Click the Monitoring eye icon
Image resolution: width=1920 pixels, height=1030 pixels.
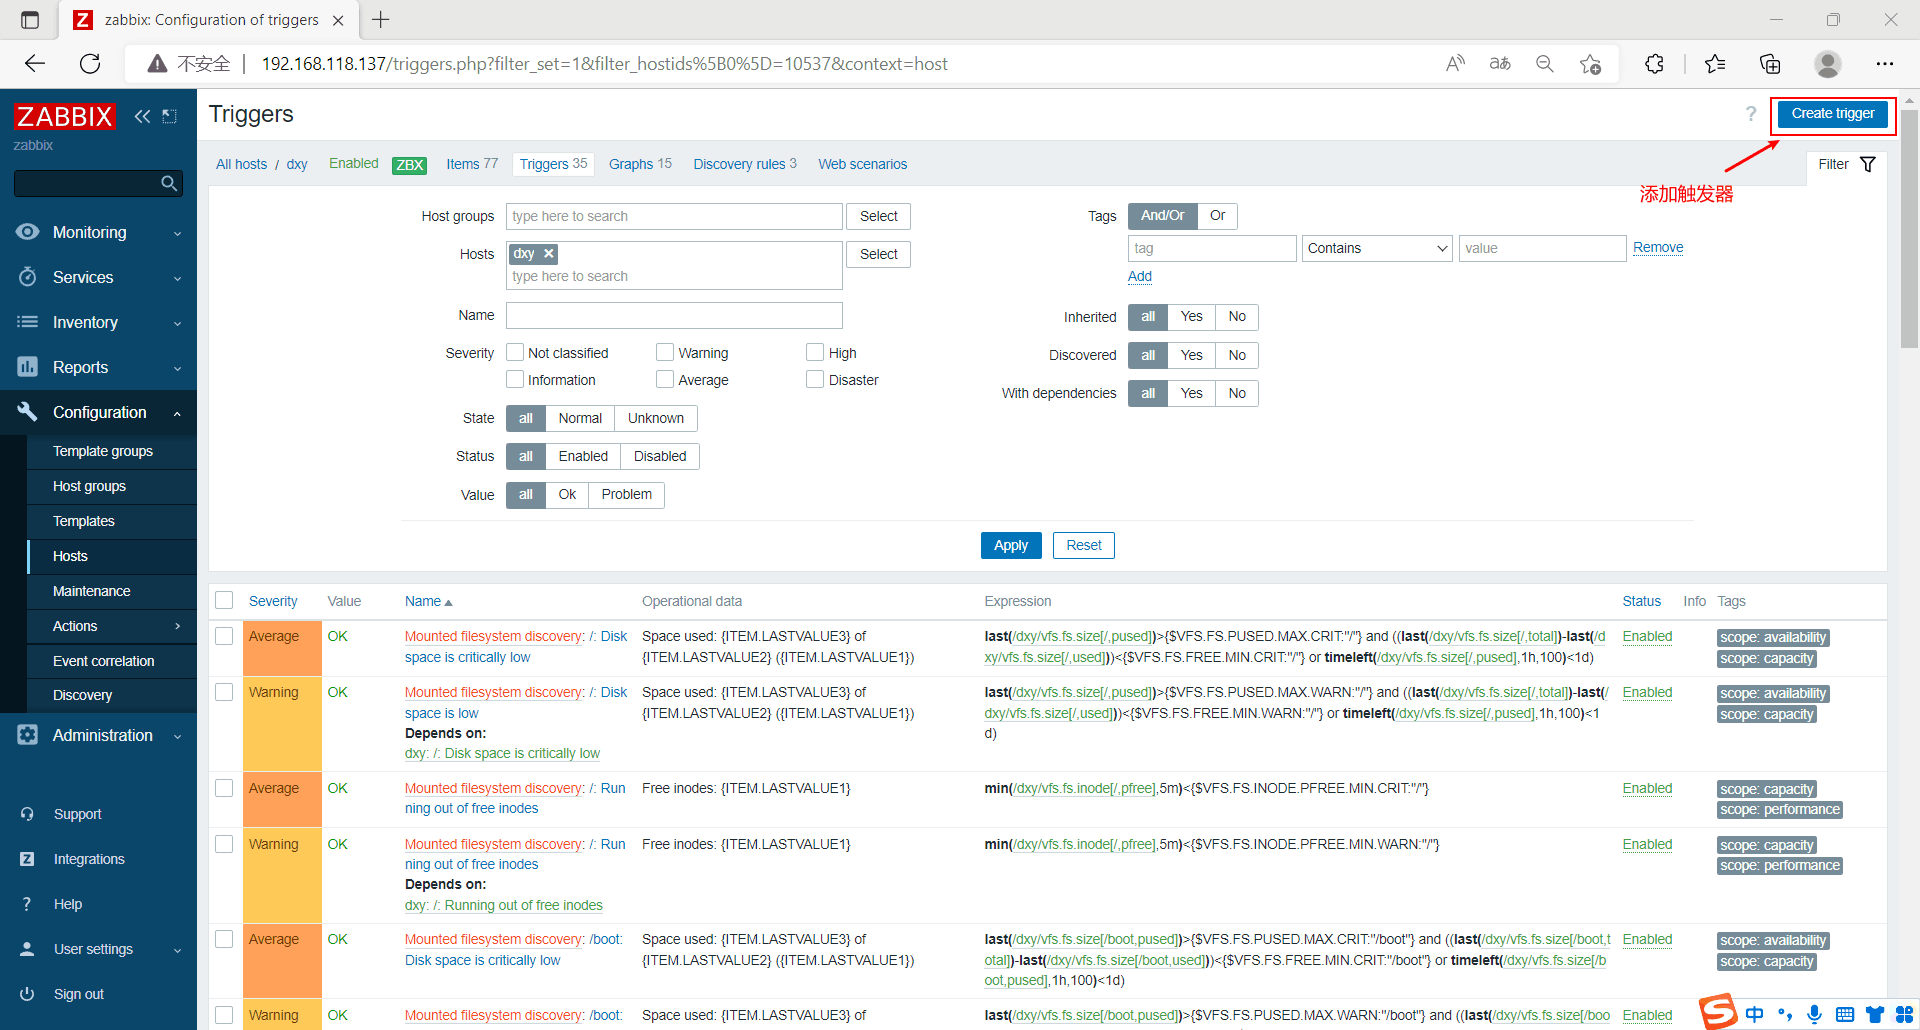(28, 232)
